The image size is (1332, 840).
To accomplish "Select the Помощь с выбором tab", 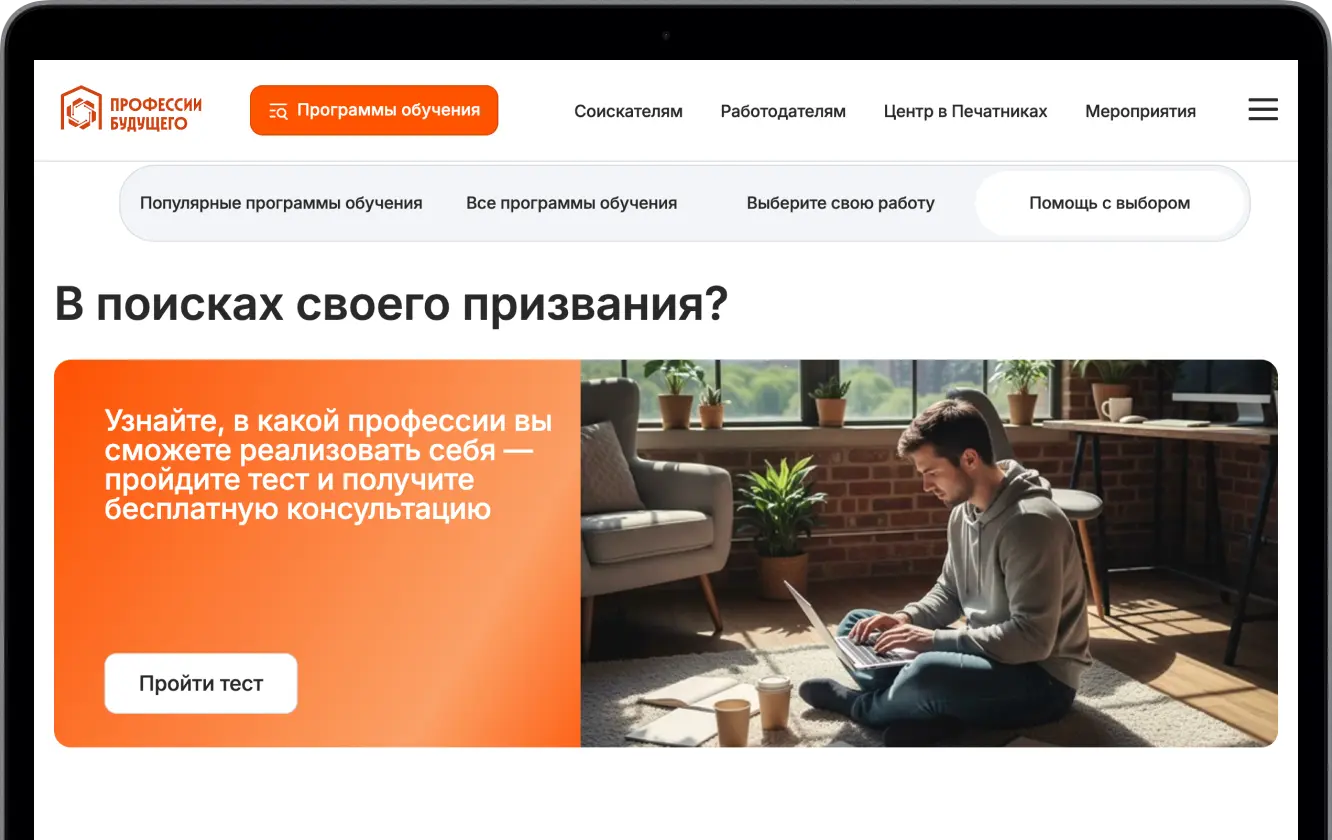I will (x=1110, y=203).
